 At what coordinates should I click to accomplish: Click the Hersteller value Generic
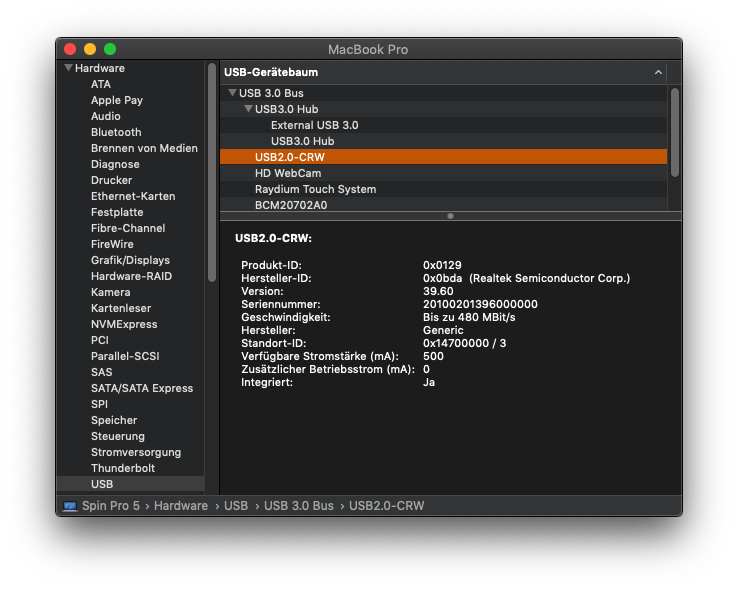coord(443,330)
